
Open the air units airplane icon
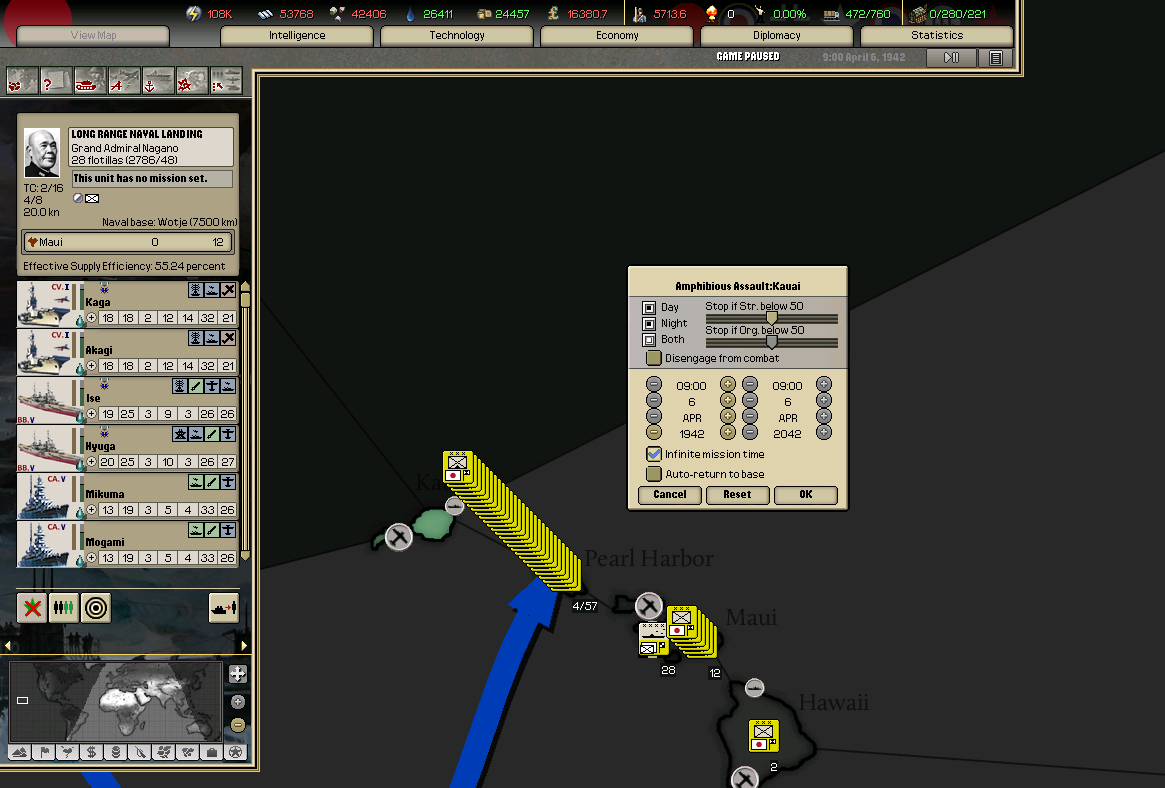pyautogui.click(x=124, y=80)
